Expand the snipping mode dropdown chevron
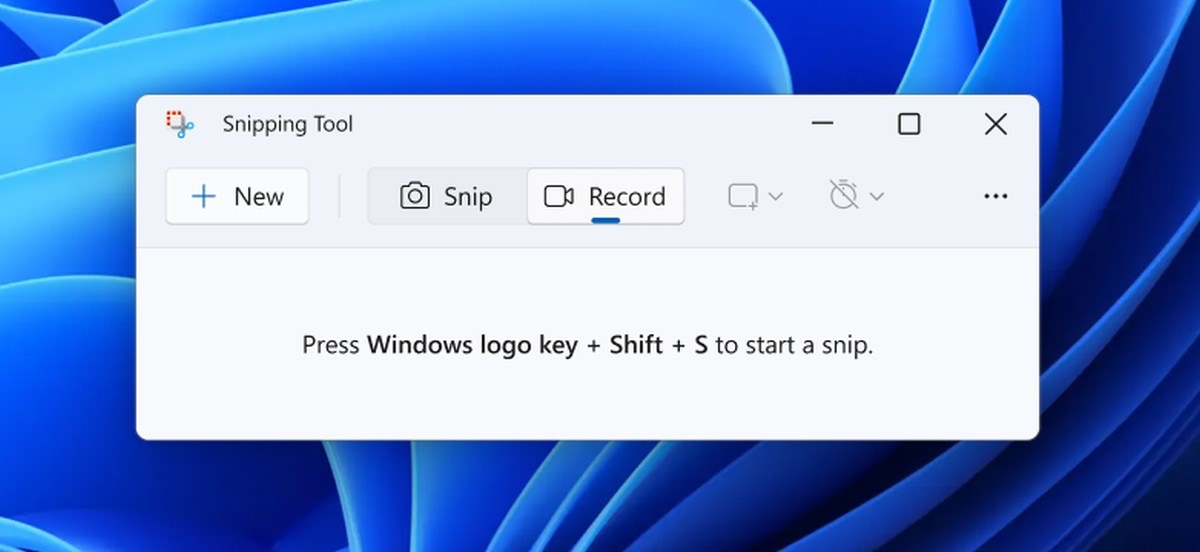Screen dimensions: 1200x552 click(775, 197)
